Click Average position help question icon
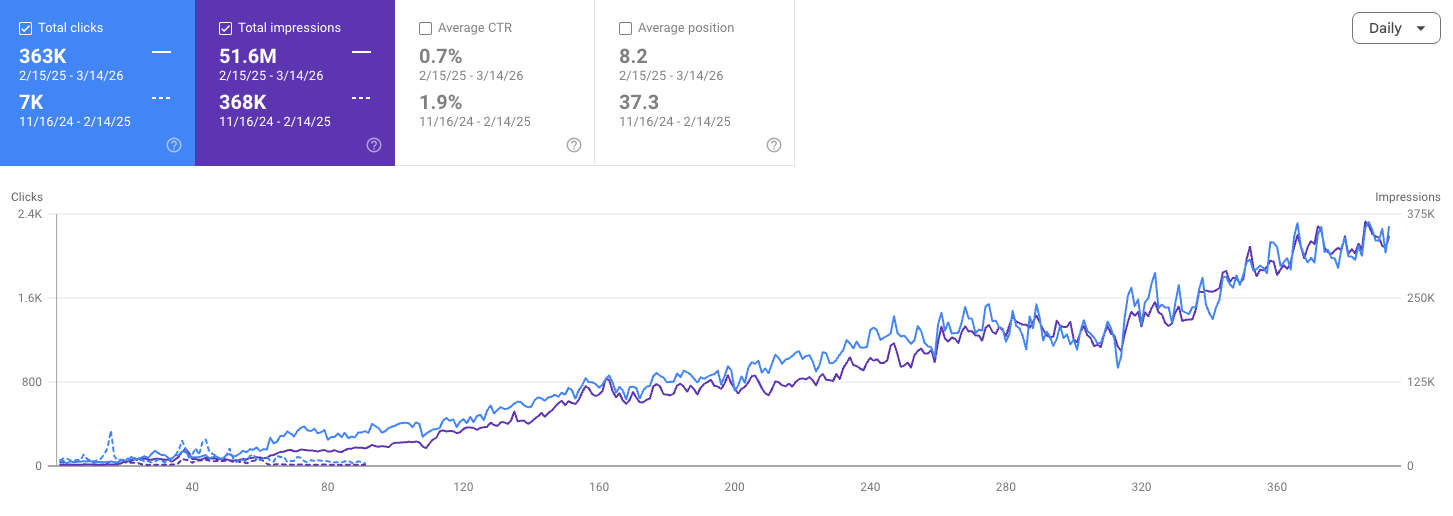The height and width of the screenshot is (516, 1453). (x=774, y=145)
